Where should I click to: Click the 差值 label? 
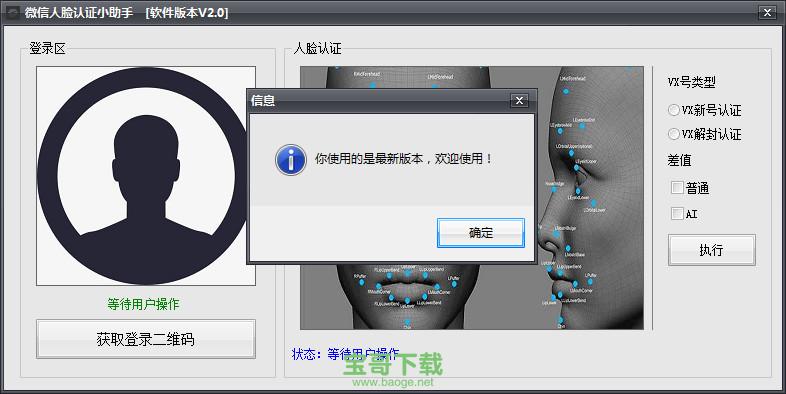click(679, 160)
